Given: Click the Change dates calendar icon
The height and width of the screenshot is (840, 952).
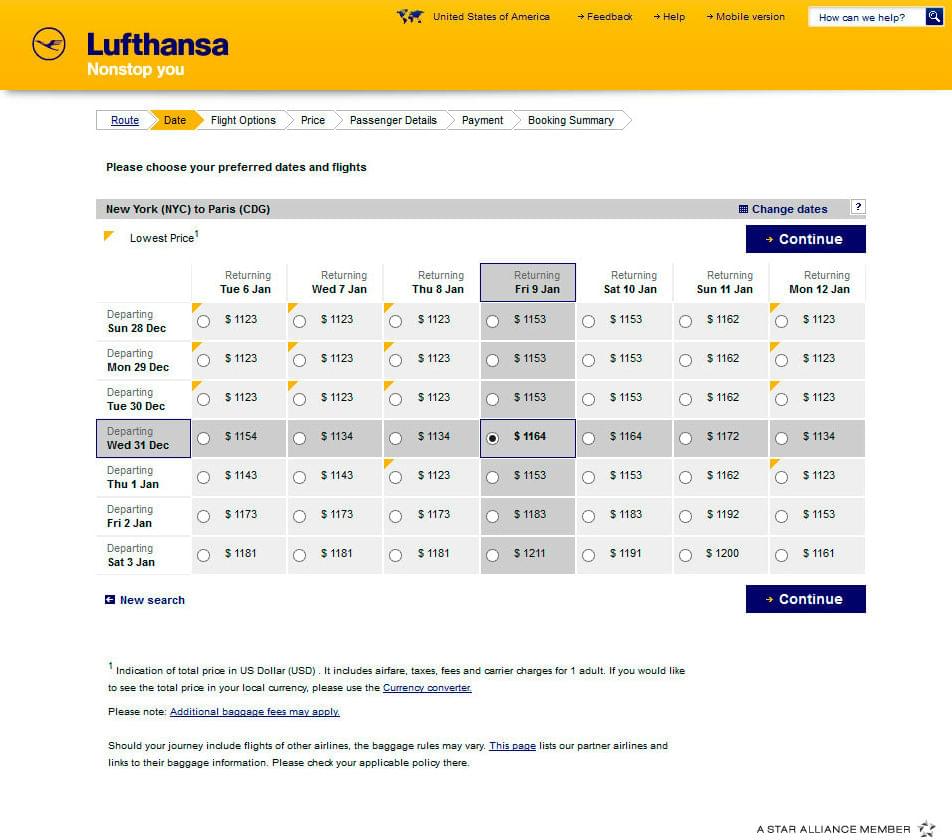Looking at the screenshot, I should (x=743, y=209).
